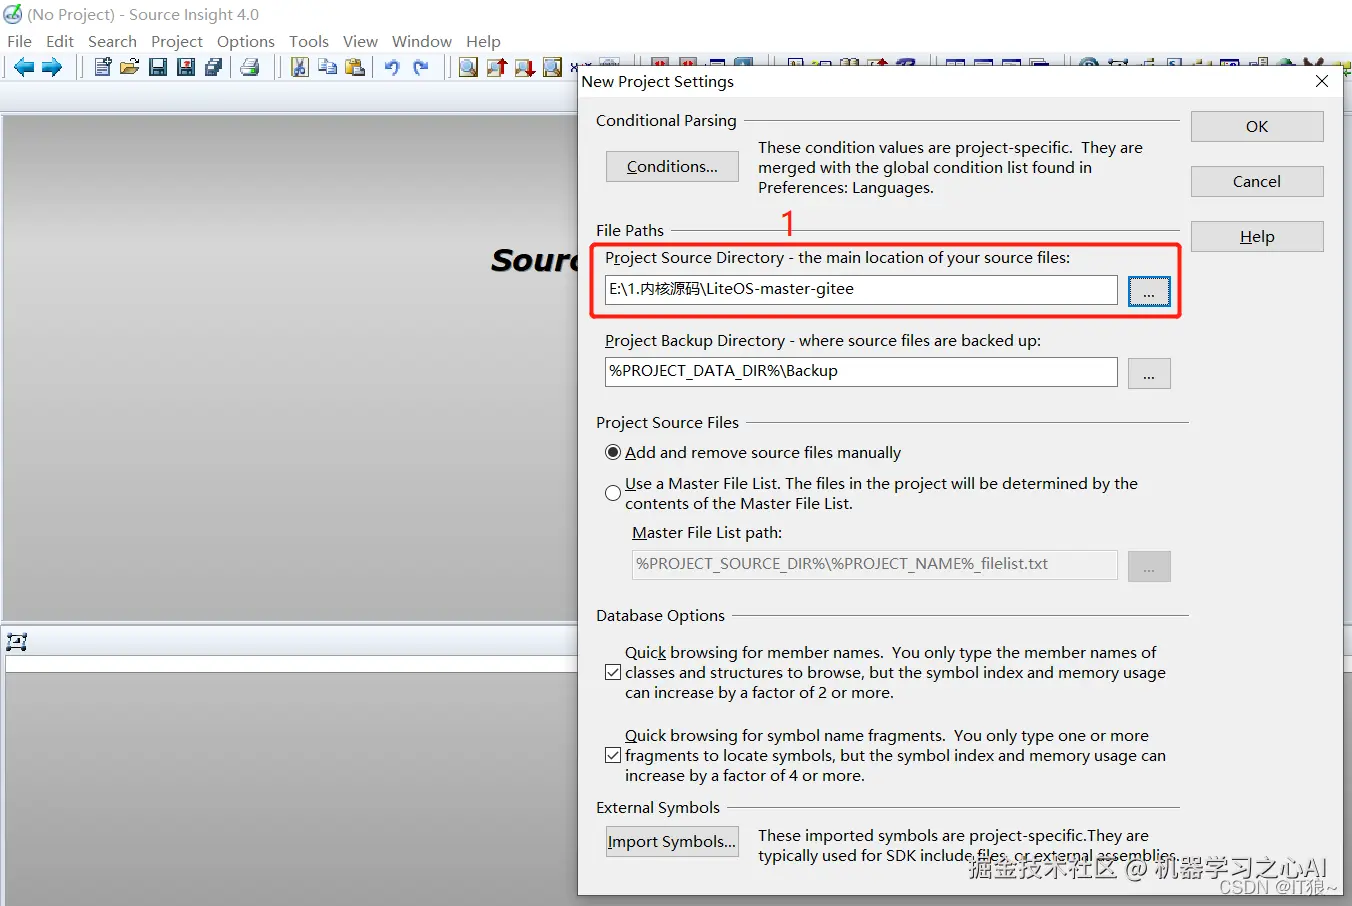Open the Window menu

point(422,41)
